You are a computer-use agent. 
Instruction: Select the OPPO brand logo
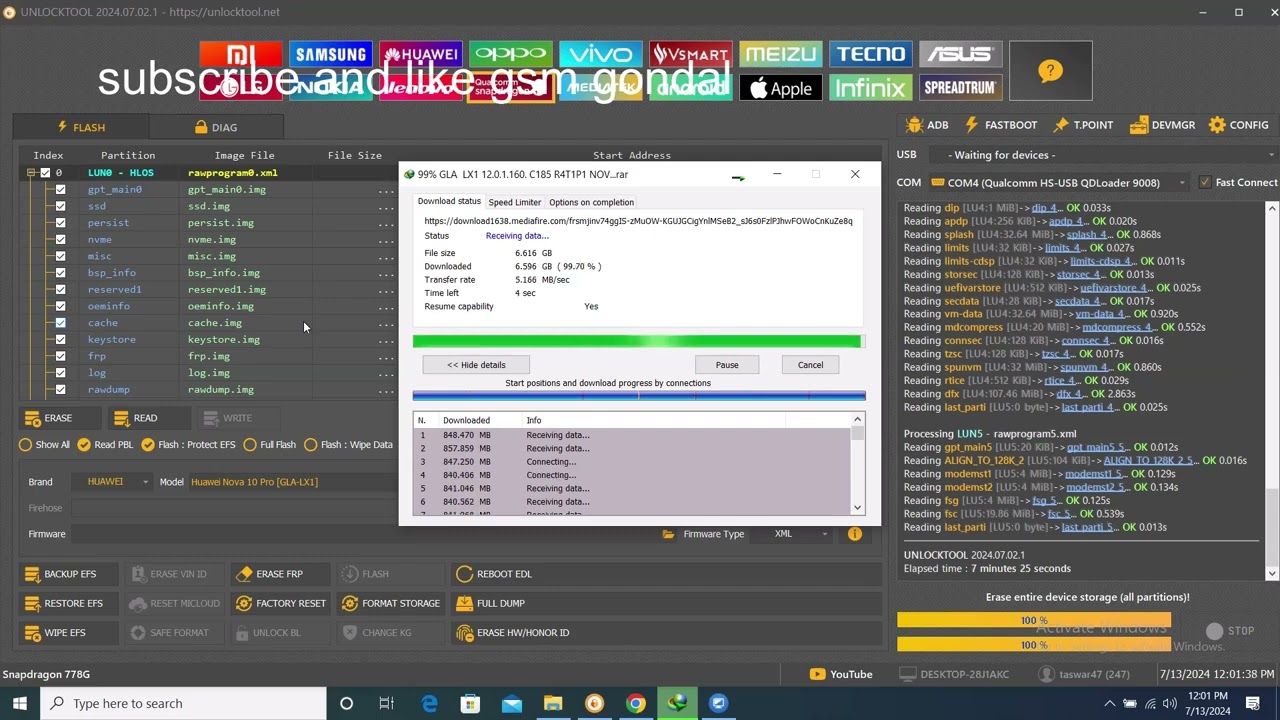(510, 54)
